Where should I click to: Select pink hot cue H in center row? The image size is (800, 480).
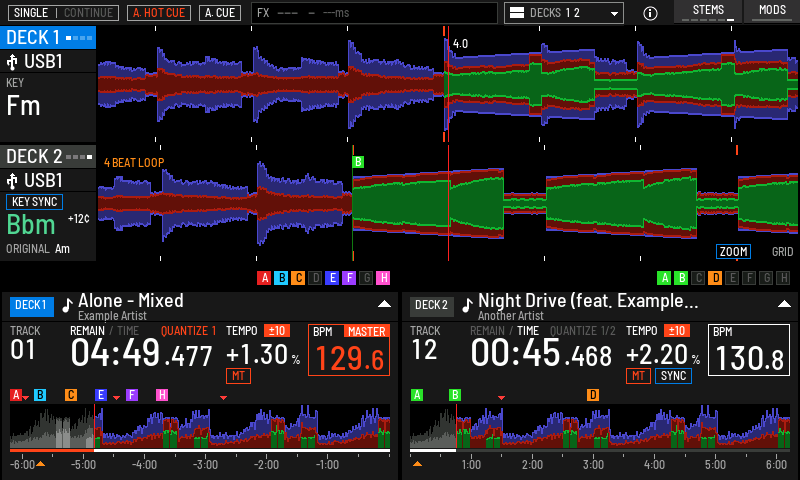click(x=383, y=278)
